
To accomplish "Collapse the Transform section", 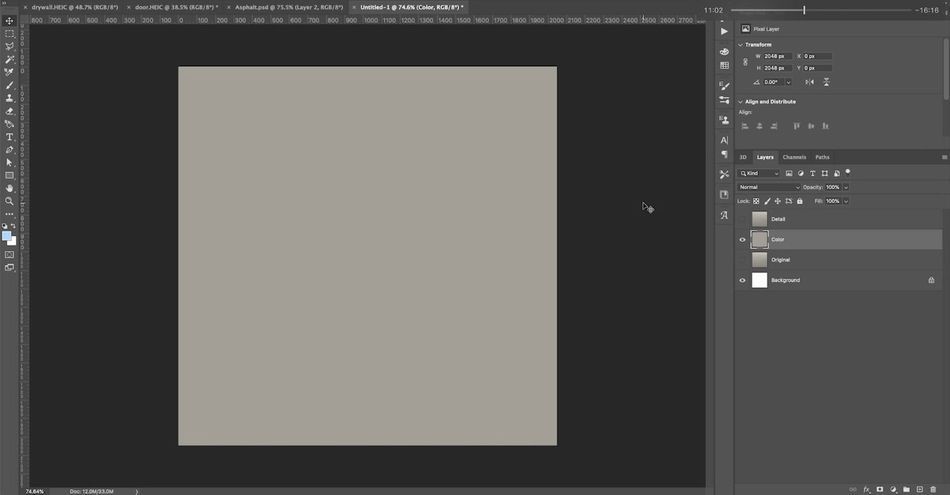I will tap(740, 45).
